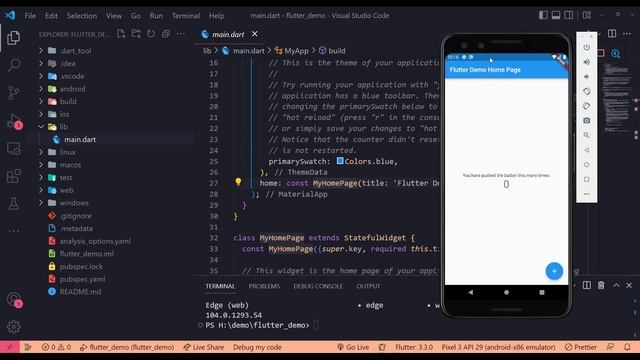Open the Run and Debug view
This screenshot has height=360, width=640.
click(14, 121)
